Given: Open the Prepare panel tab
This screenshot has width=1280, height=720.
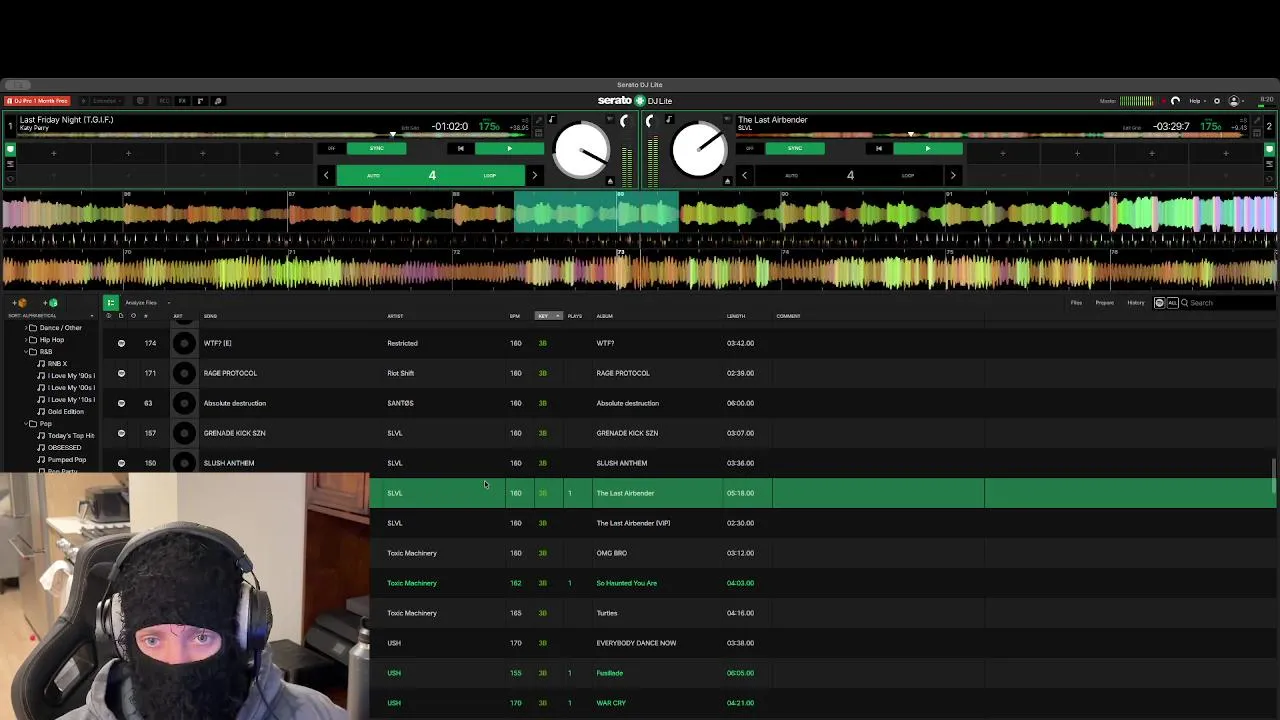Looking at the screenshot, I should [1104, 303].
